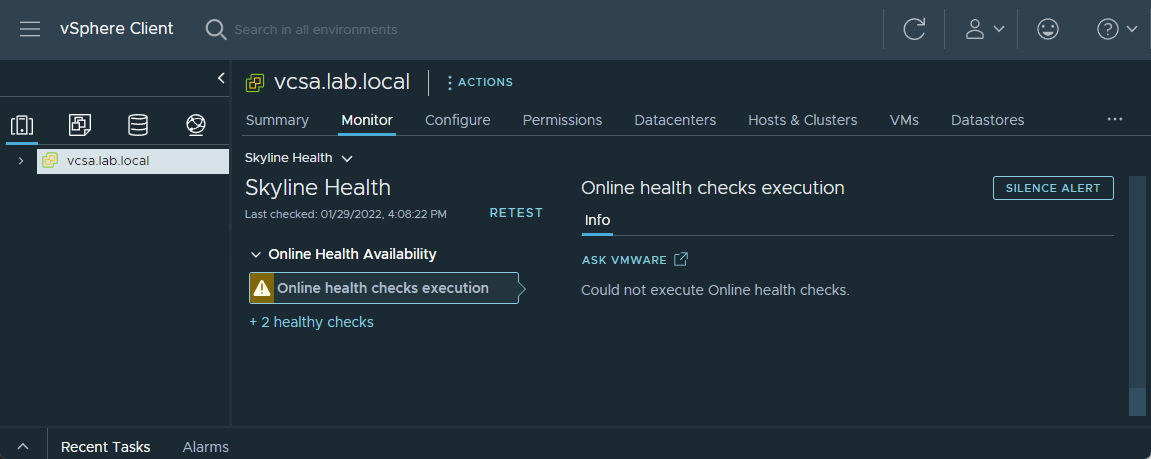1151x459 pixels.
Task: Open the smiley feedback icon
Action: coord(1047,29)
